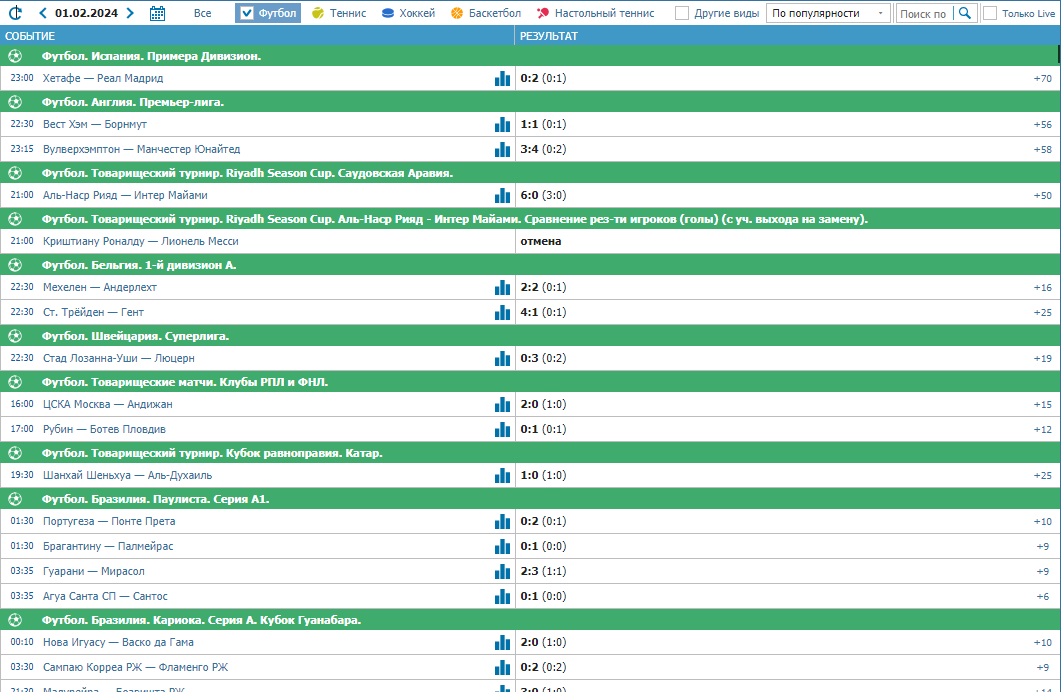This screenshot has width=1061, height=692.
Task: Open statistics icon for Брагантину — Палмейрас
Action: click(x=502, y=547)
